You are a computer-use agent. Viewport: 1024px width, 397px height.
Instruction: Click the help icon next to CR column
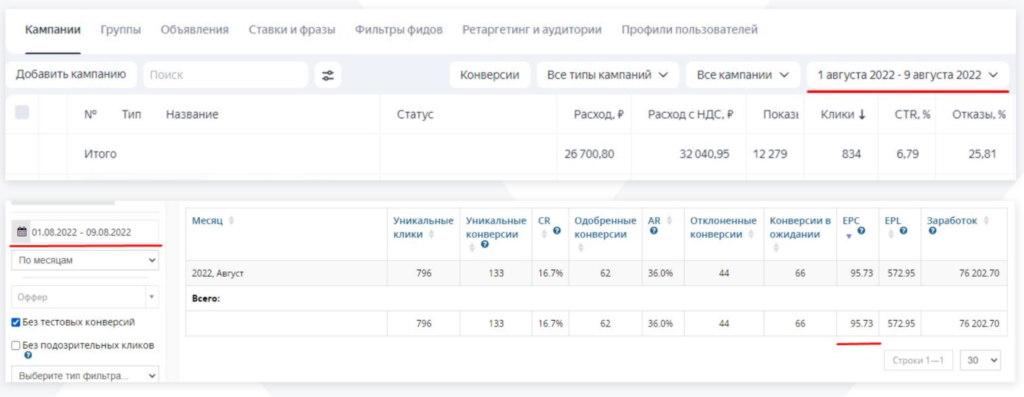pyautogui.click(x=556, y=230)
